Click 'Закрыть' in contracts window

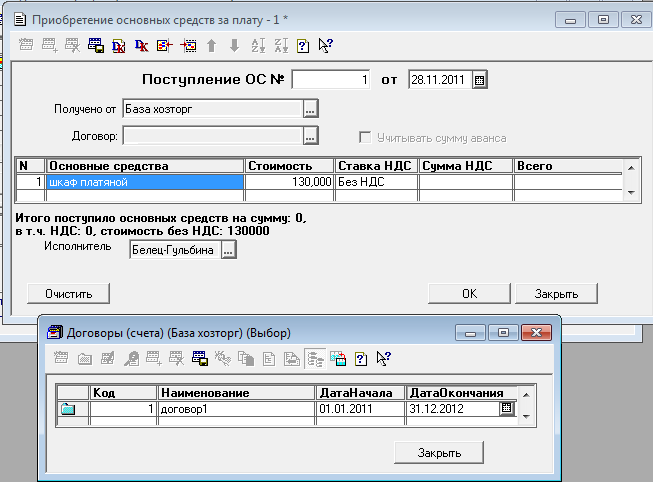pos(439,453)
